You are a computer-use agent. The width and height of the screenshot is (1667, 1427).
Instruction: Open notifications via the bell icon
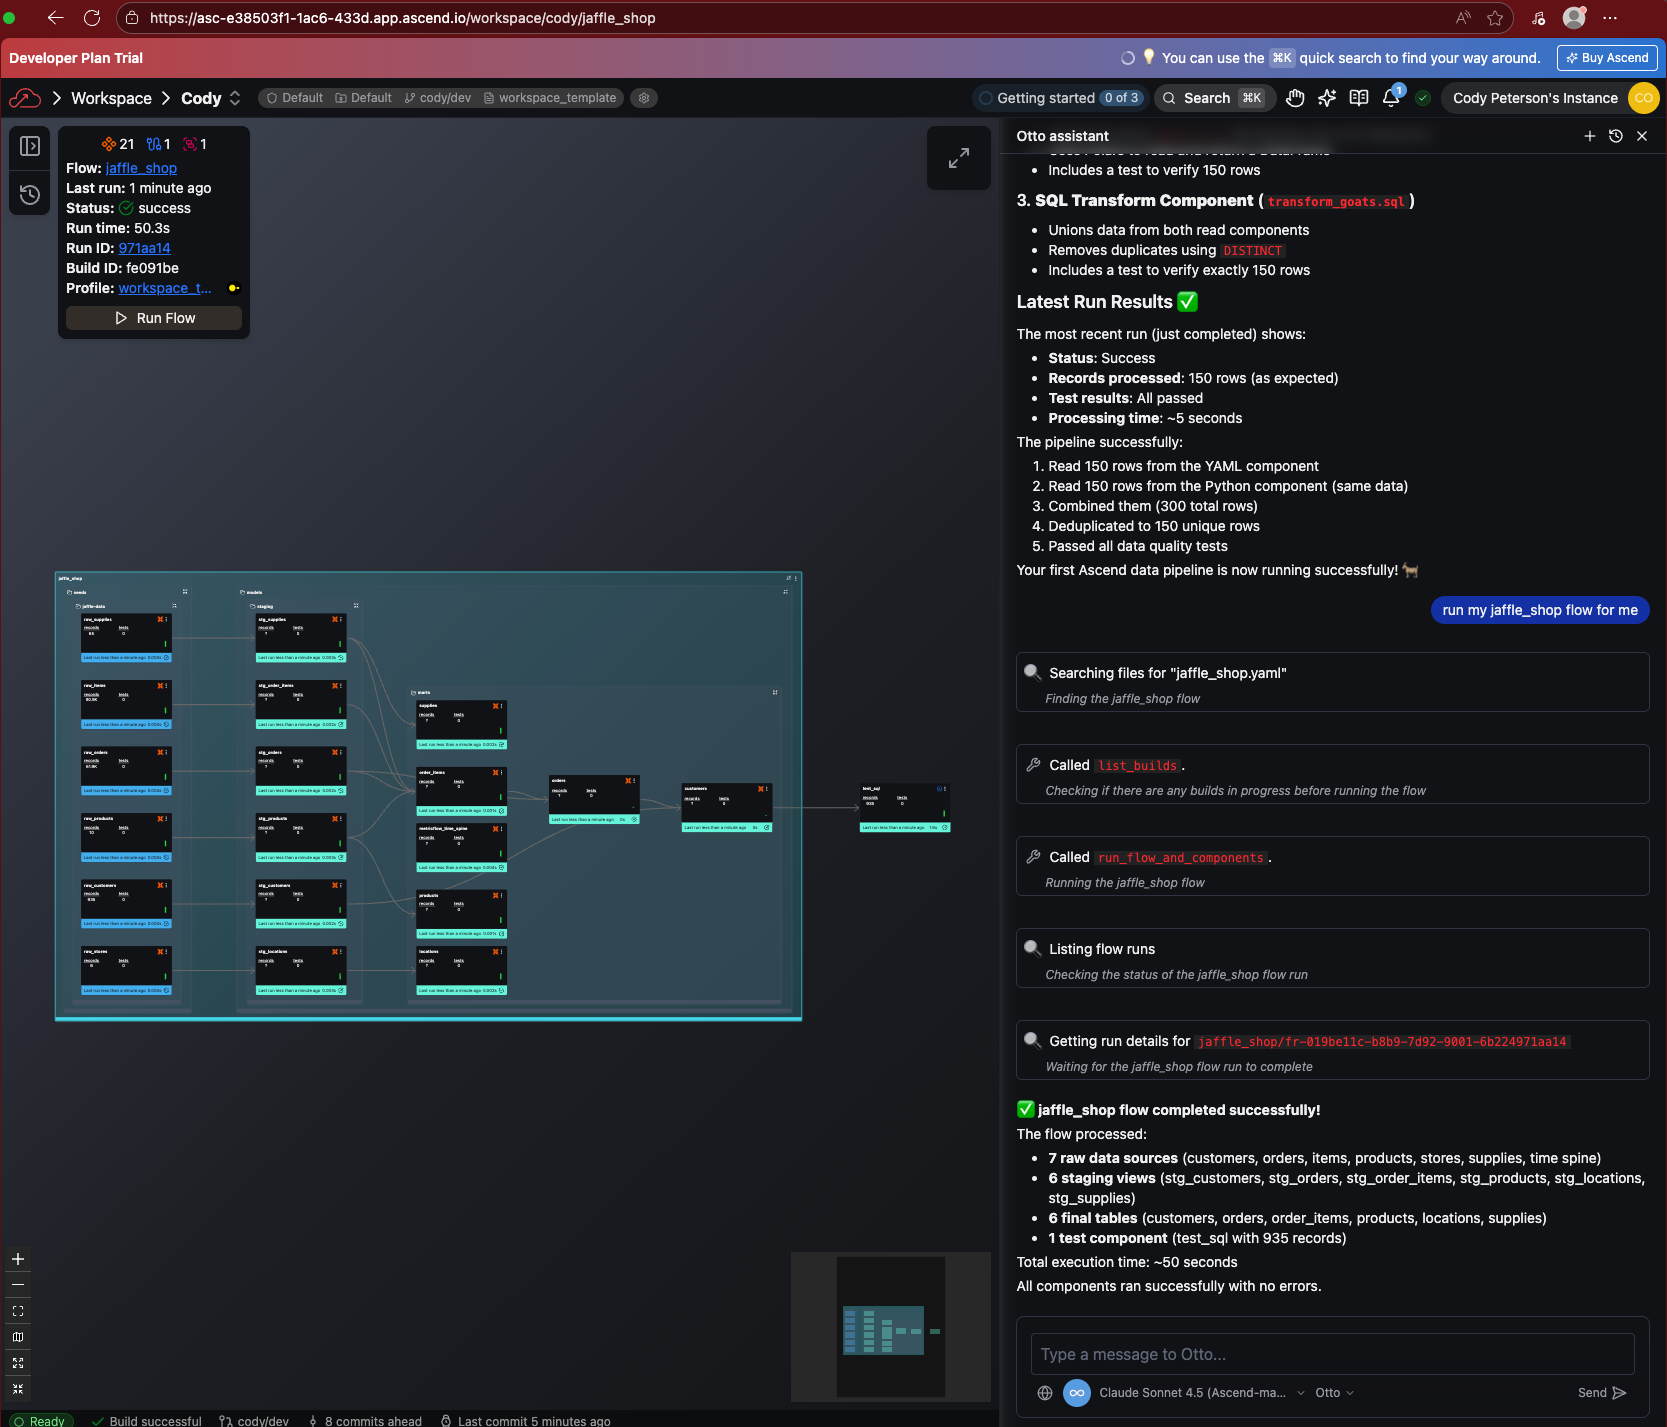click(1391, 98)
